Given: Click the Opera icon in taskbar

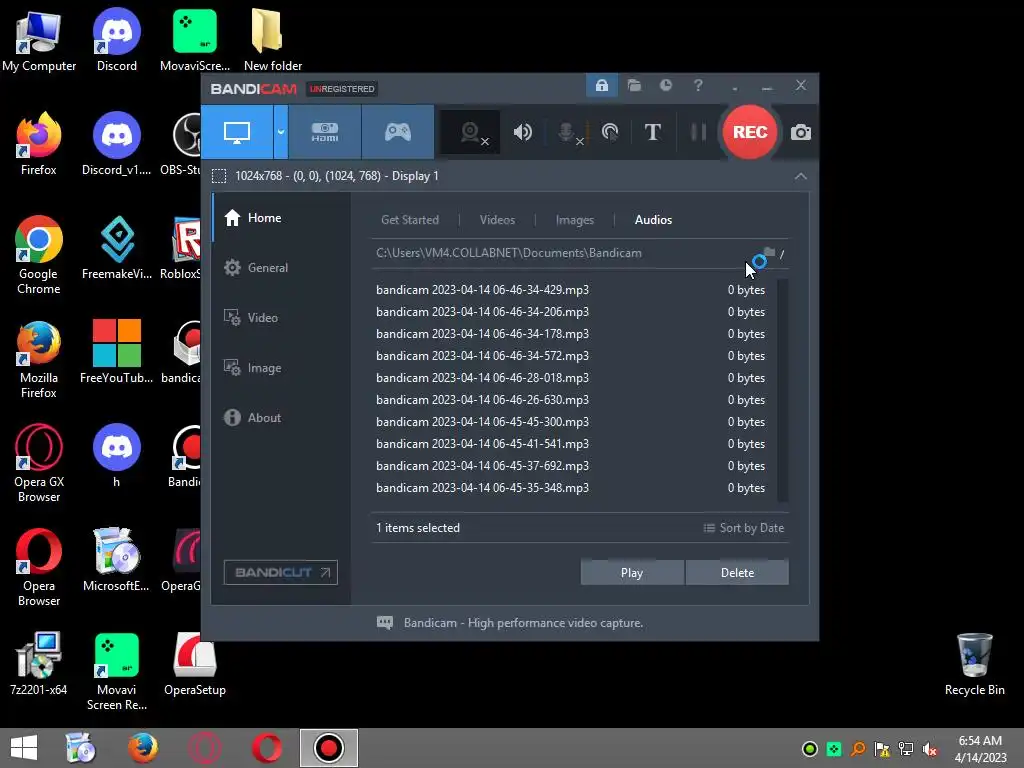Looking at the screenshot, I should point(267,748).
